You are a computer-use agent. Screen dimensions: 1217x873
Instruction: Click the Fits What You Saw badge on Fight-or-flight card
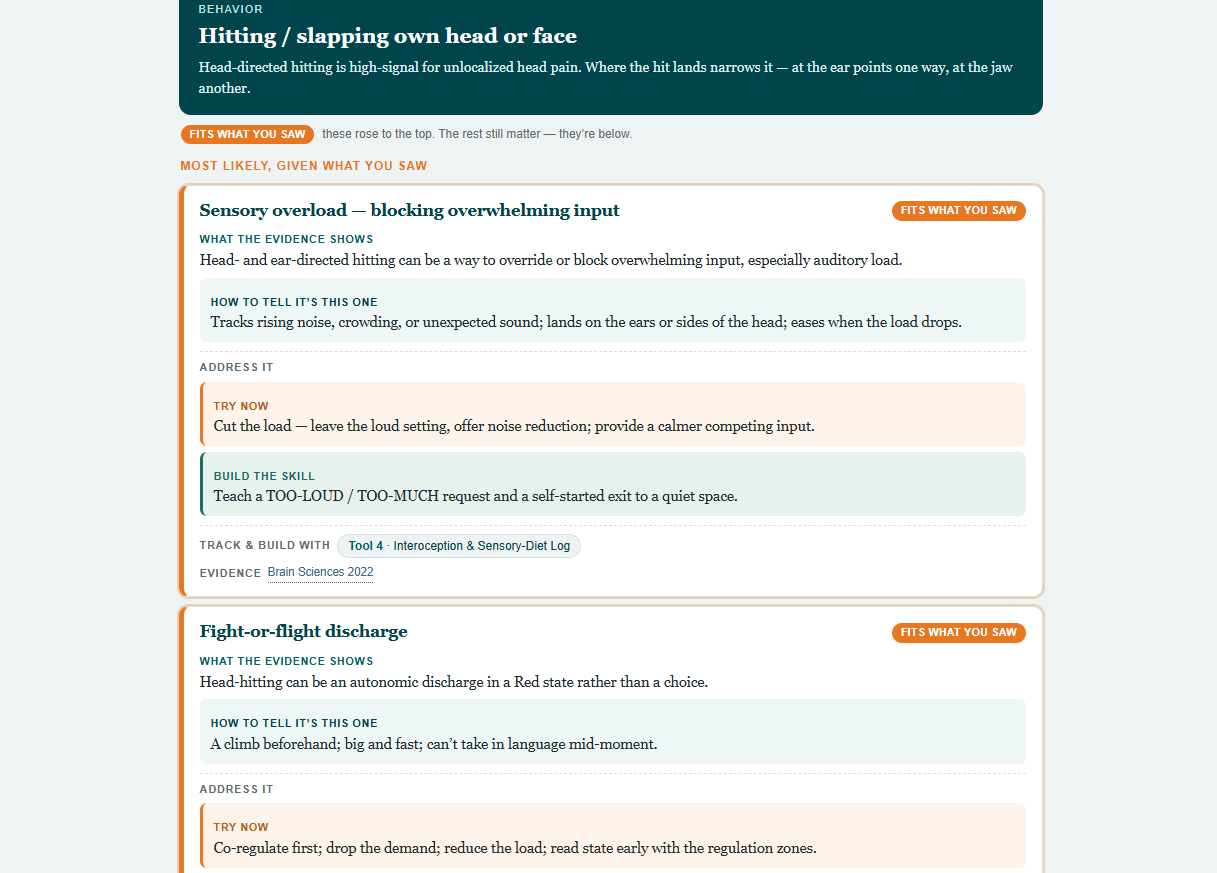(958, 633)
